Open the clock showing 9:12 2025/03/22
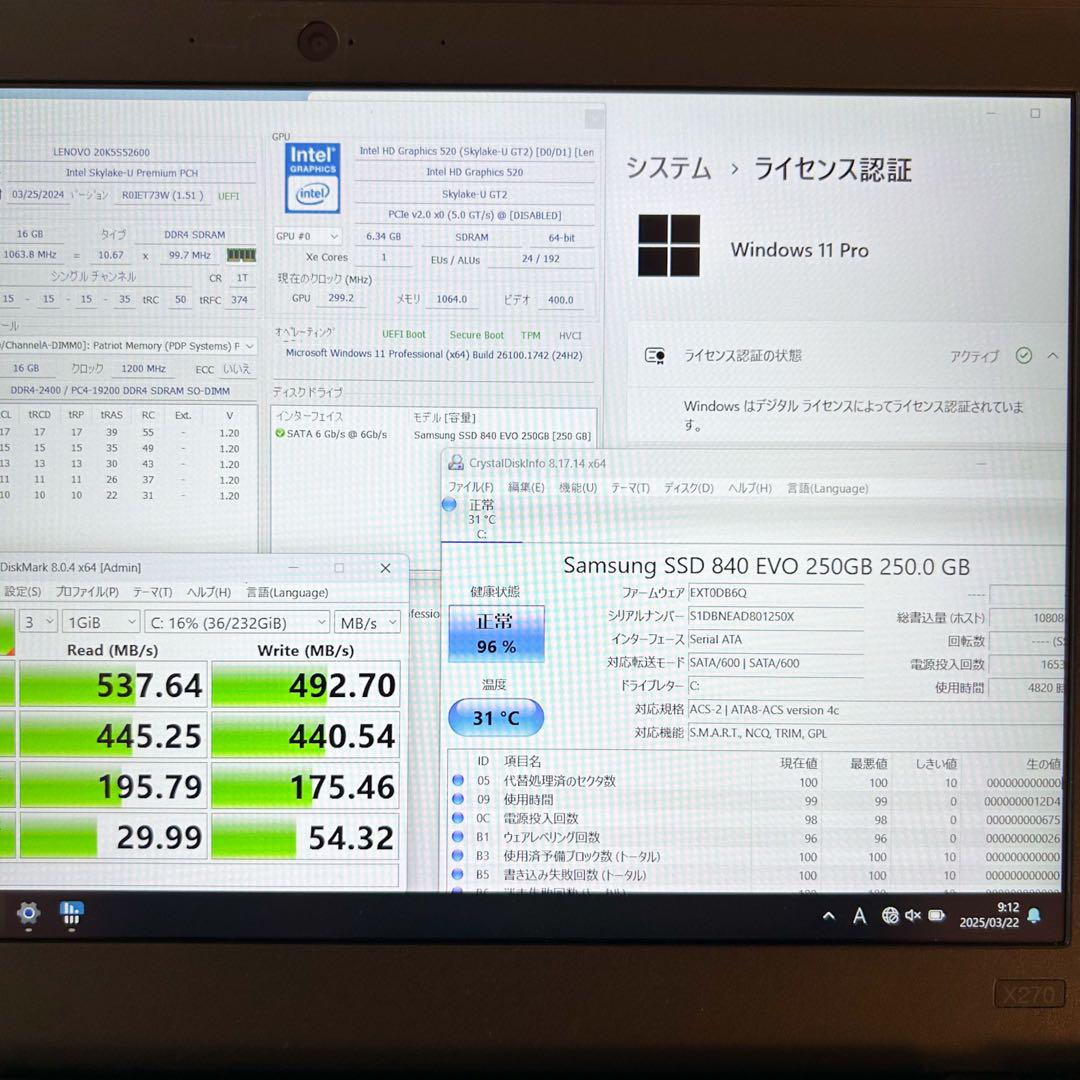Screen dimensions: 1080x1080 [989, 915]
